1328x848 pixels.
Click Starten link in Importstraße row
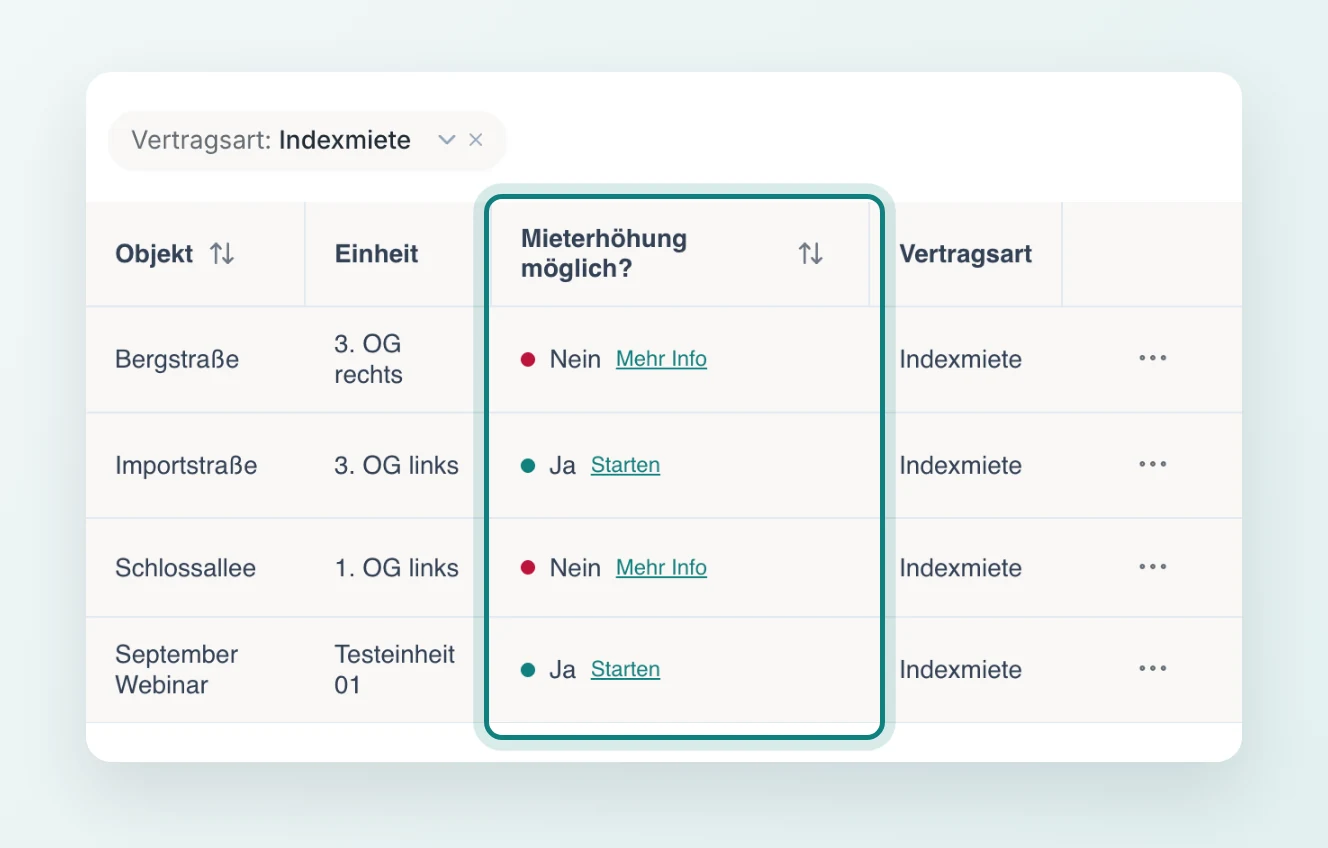(625, 465)
